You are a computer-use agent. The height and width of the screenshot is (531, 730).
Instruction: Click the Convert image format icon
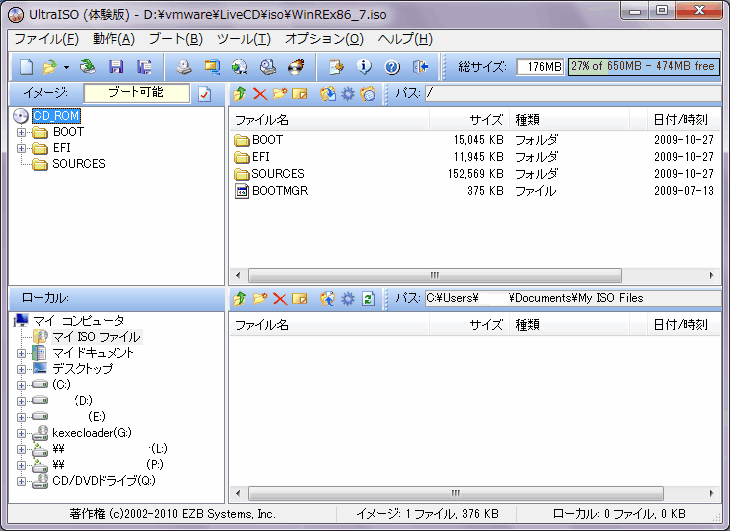click(212, 67)
